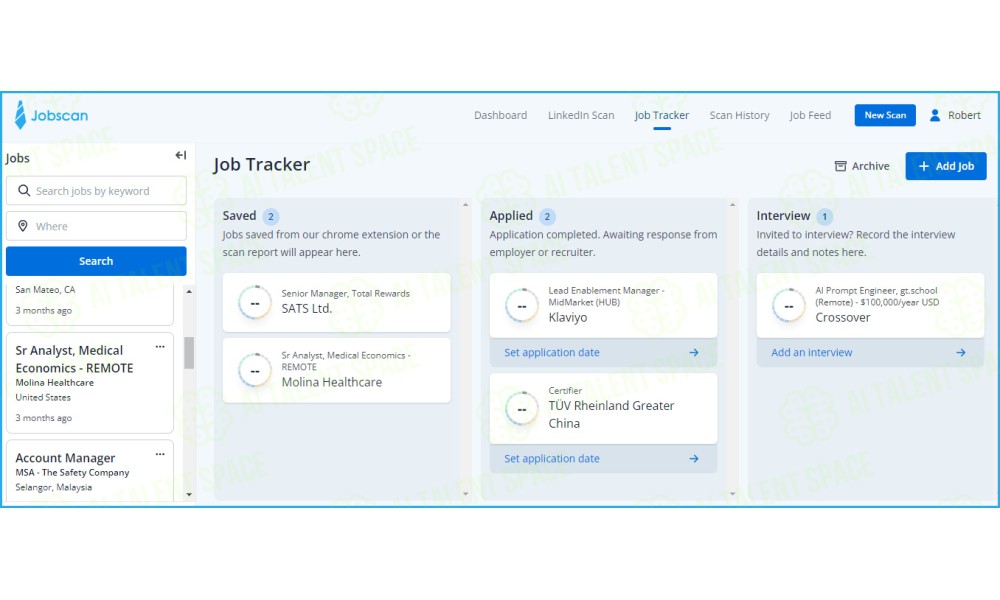Click arrow next to Klaviyo Set application date

click(x=694, y=353)
